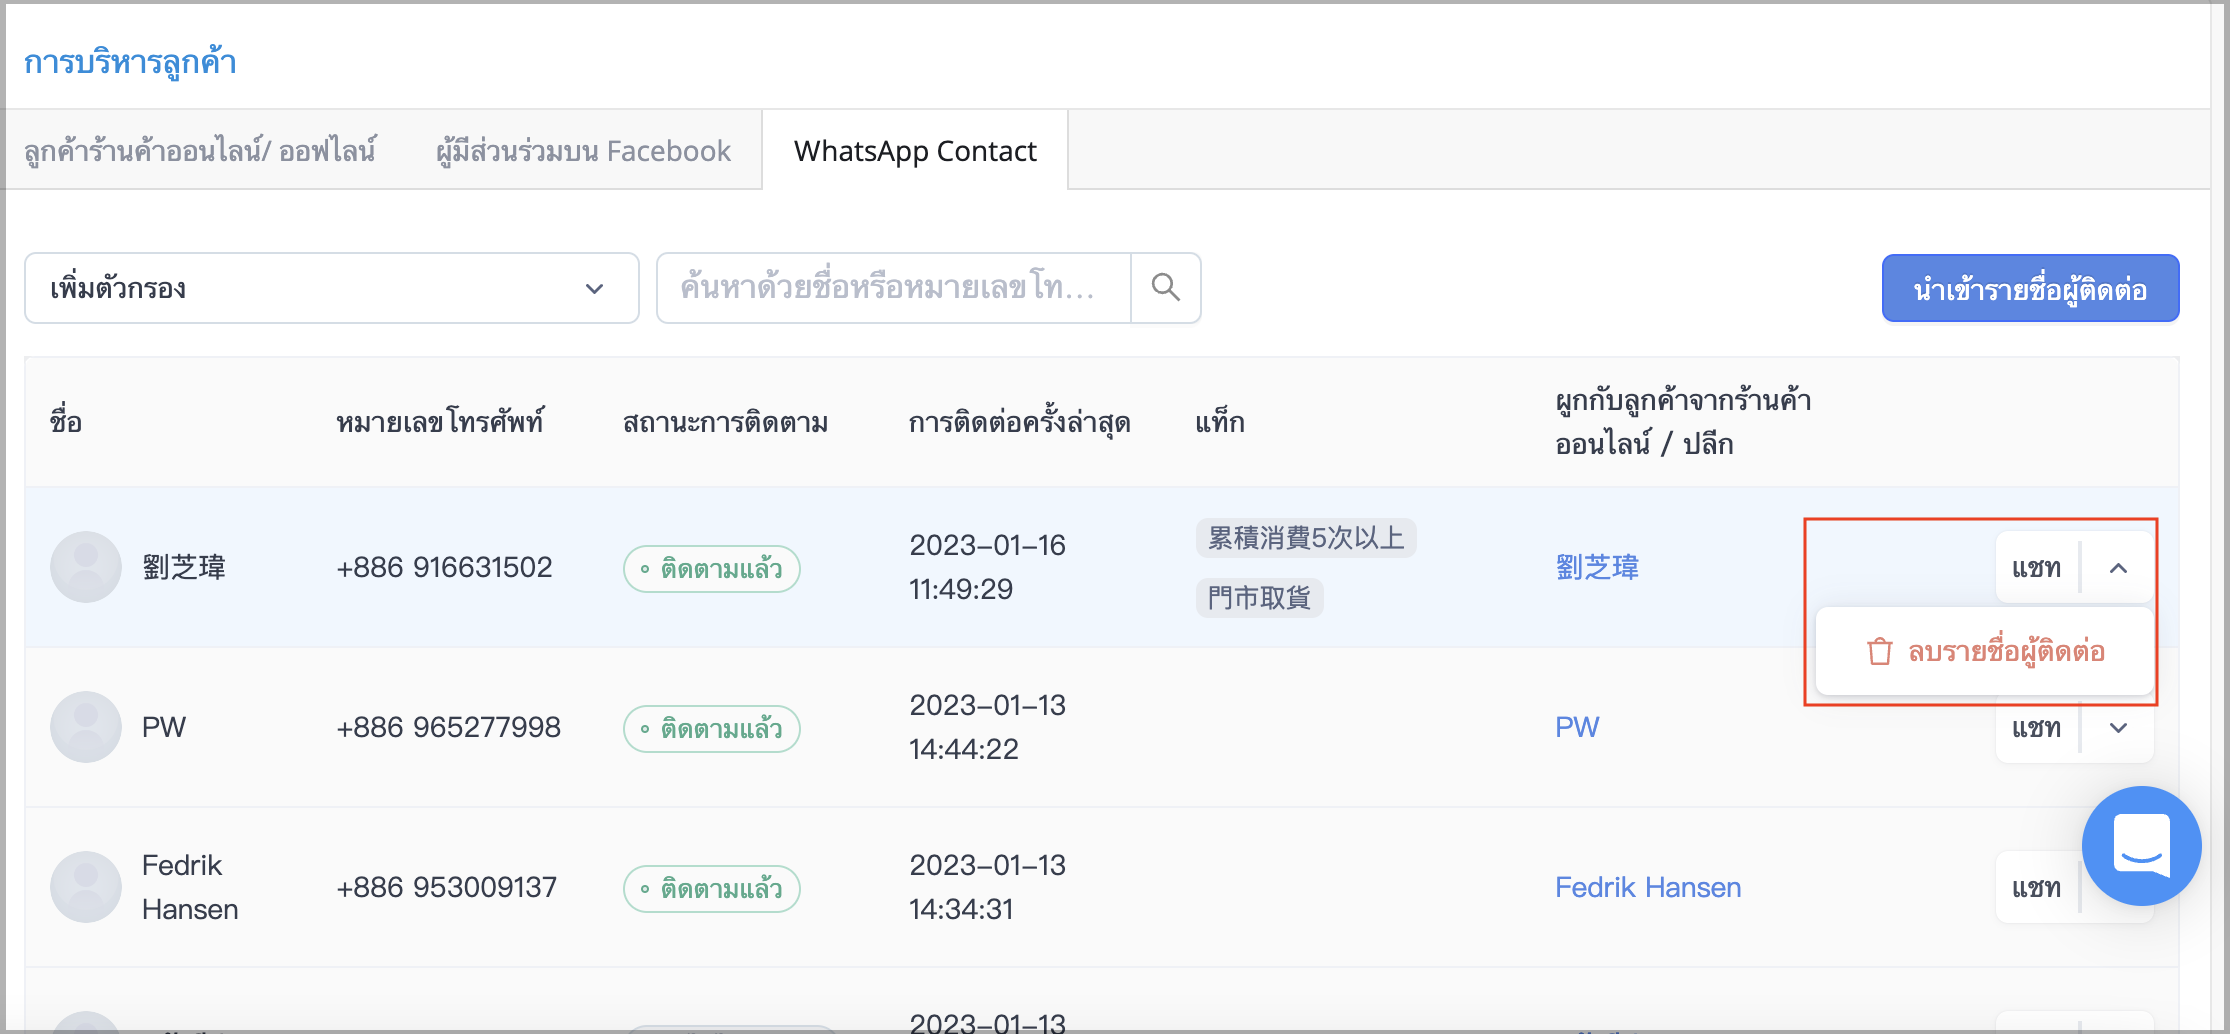Switch to online/offline store customers tab
The height and width of the screenshot is (1034, 2230).
(x=200, y=151)
